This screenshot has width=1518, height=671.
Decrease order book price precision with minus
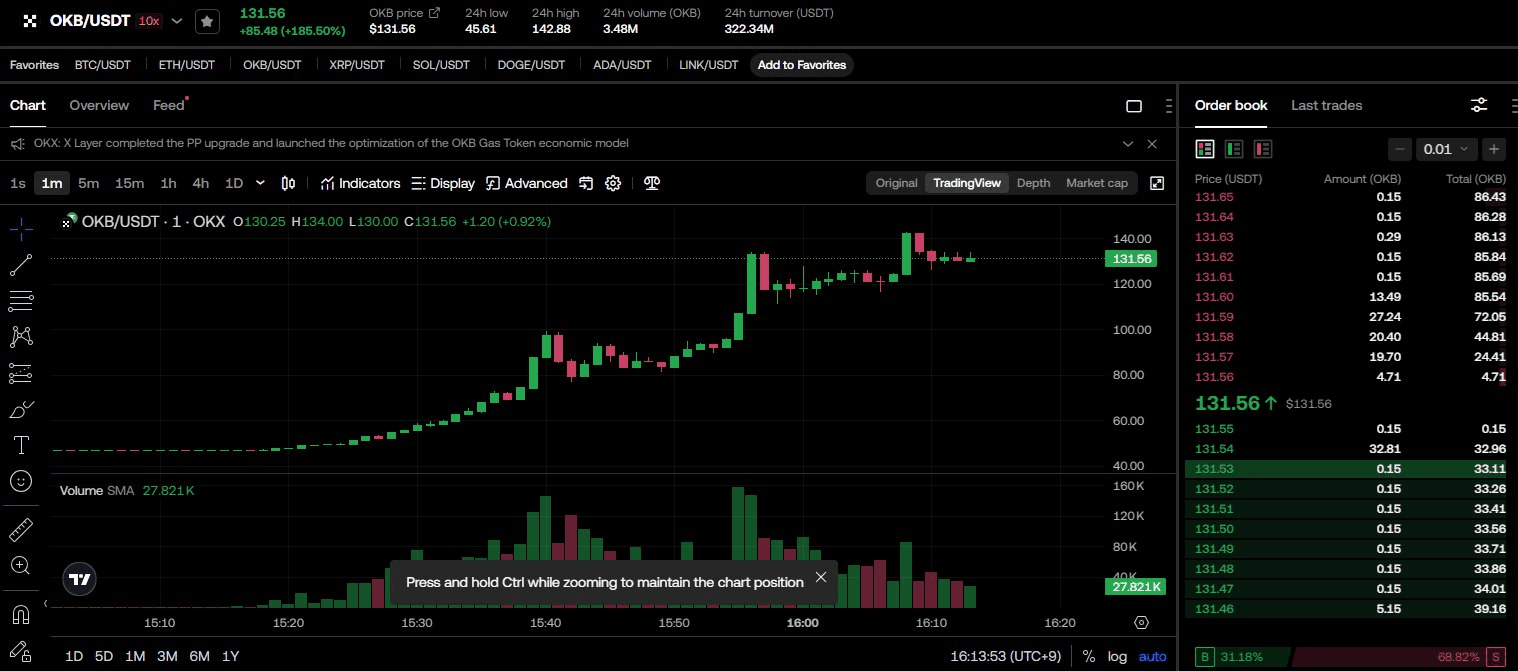[x=1401, y=149]
